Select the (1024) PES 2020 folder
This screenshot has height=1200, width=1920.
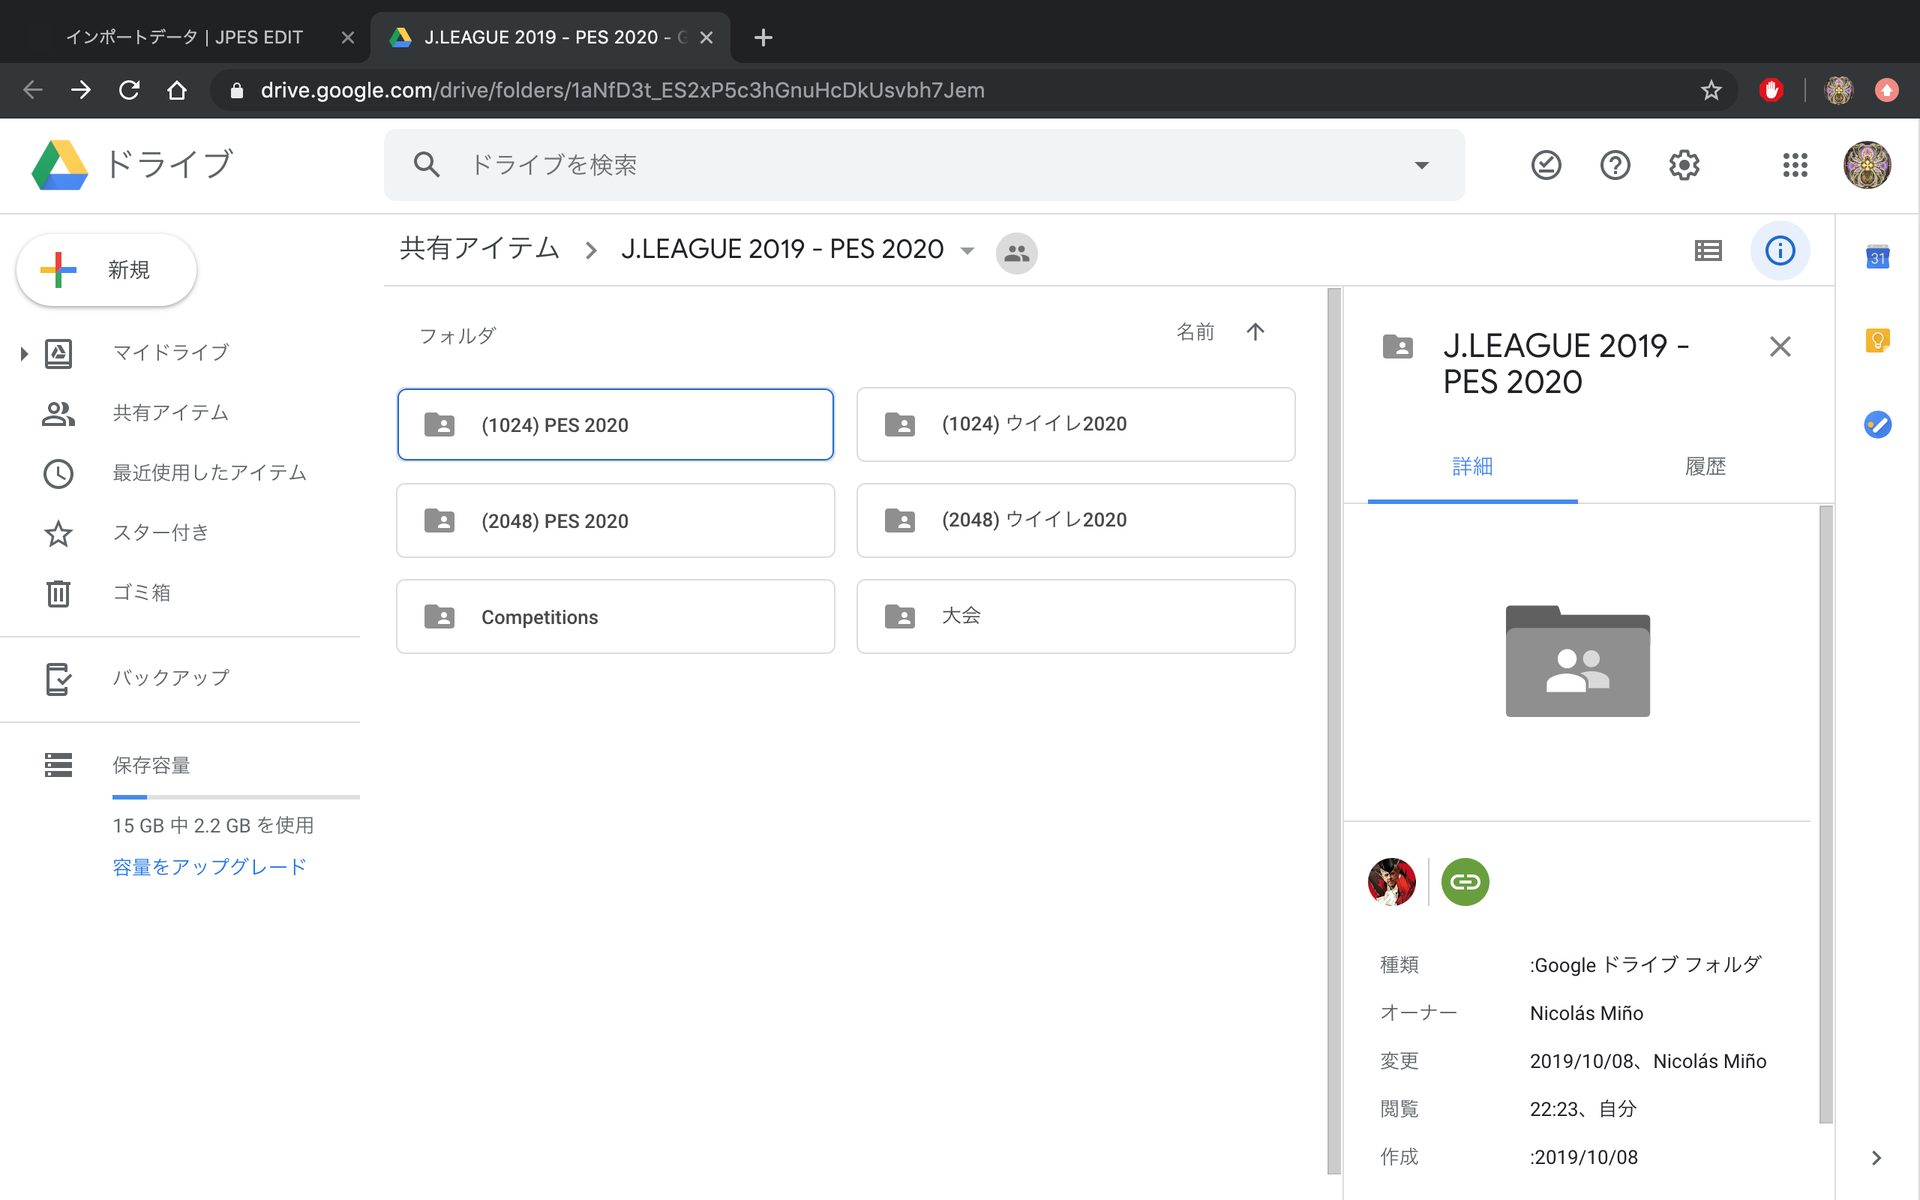point(615,425)
